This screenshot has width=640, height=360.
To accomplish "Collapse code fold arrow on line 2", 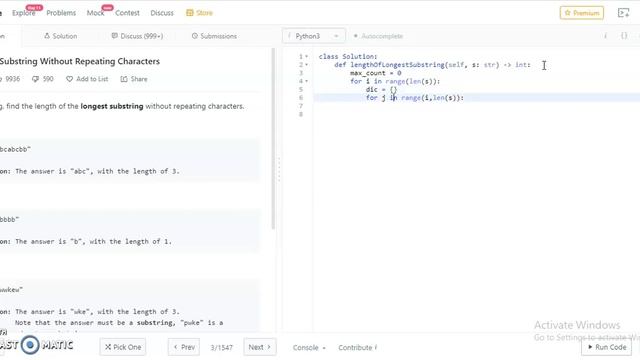I will coord(307,64).
